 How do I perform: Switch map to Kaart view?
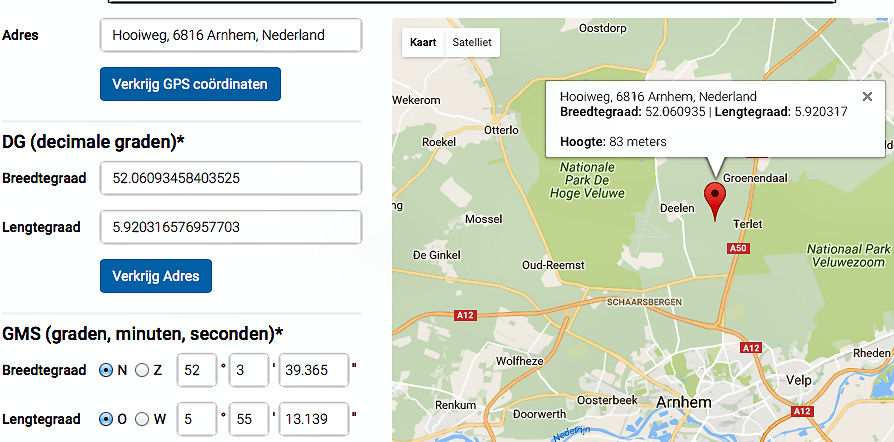point(423,42)
